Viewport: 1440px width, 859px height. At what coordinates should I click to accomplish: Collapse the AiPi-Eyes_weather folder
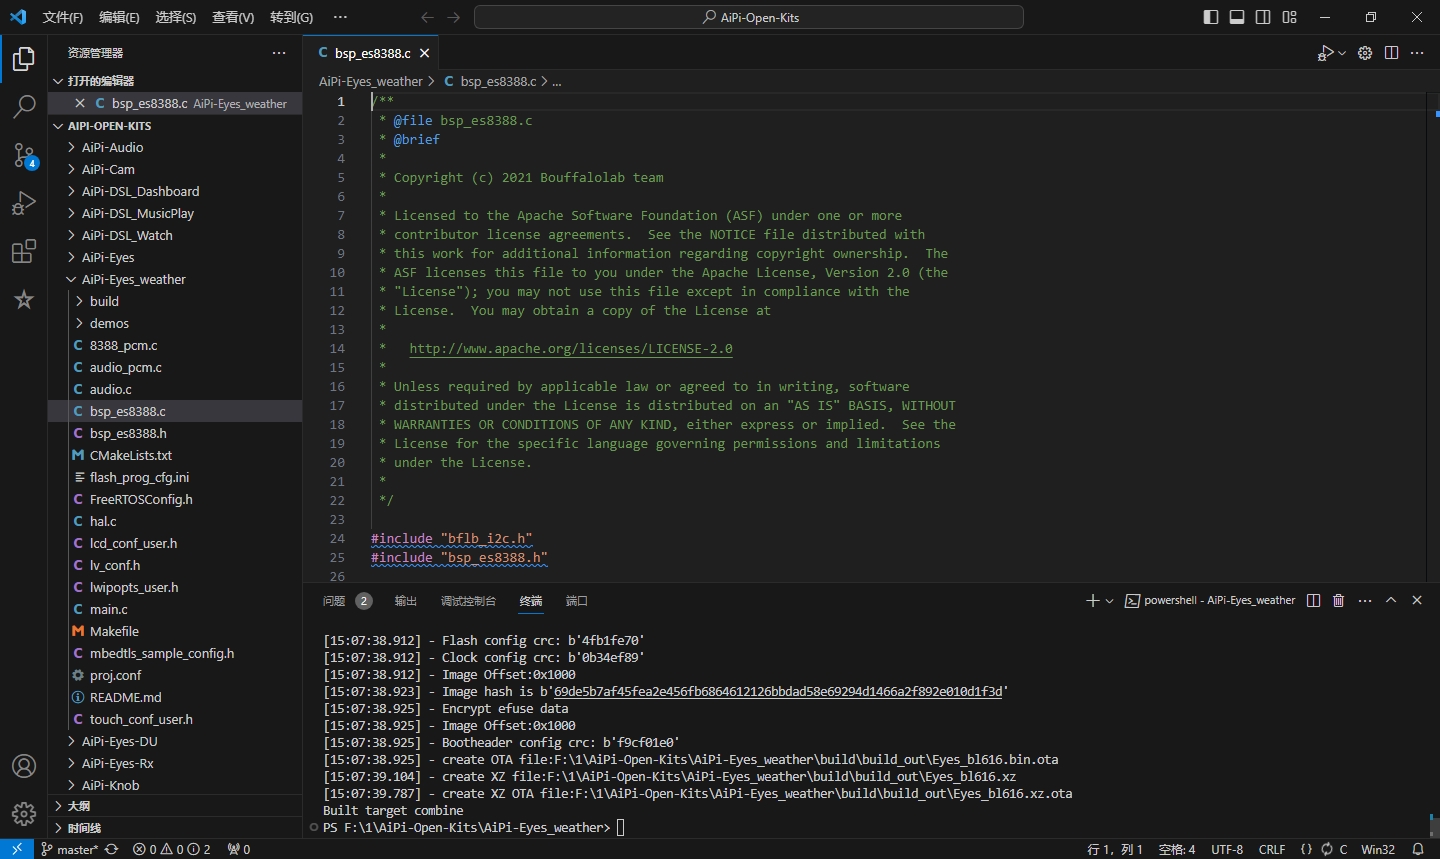pos(175,279)
